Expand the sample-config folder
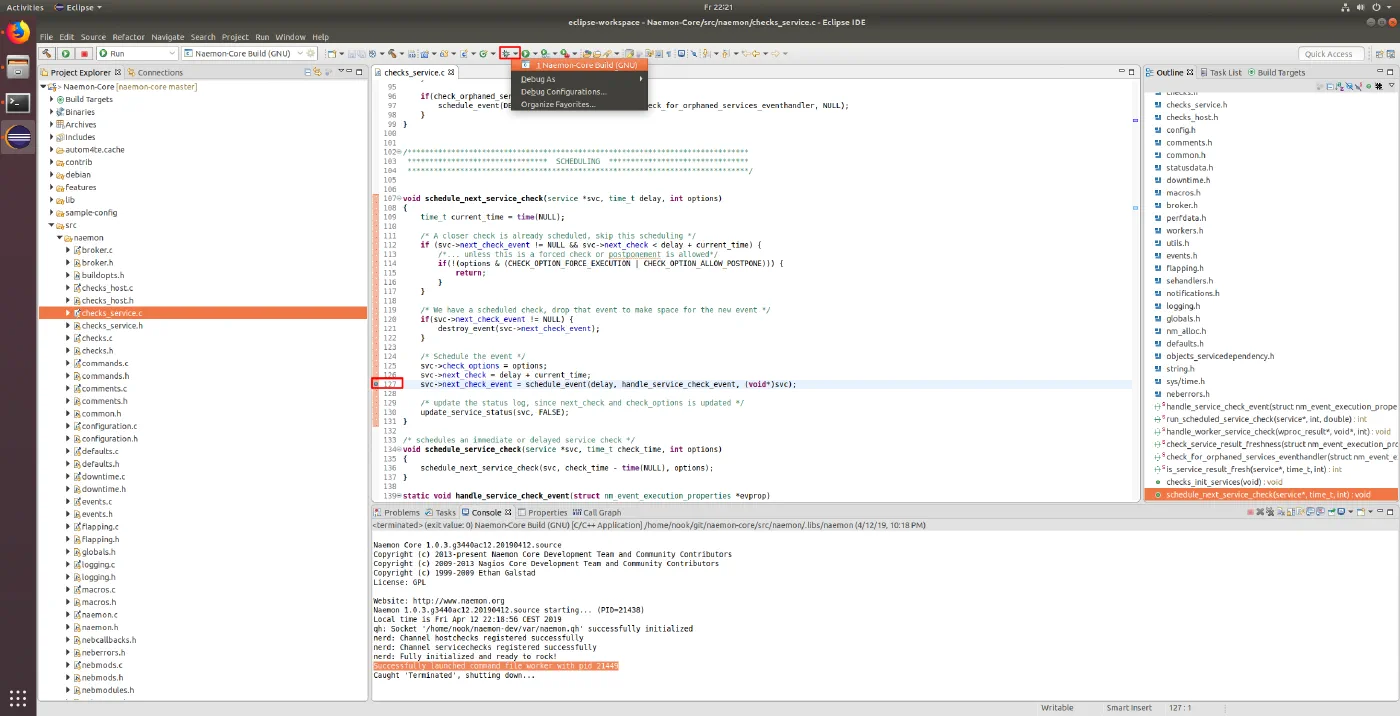The width and height of the screenshot is (1400, 716). point(52,212)
